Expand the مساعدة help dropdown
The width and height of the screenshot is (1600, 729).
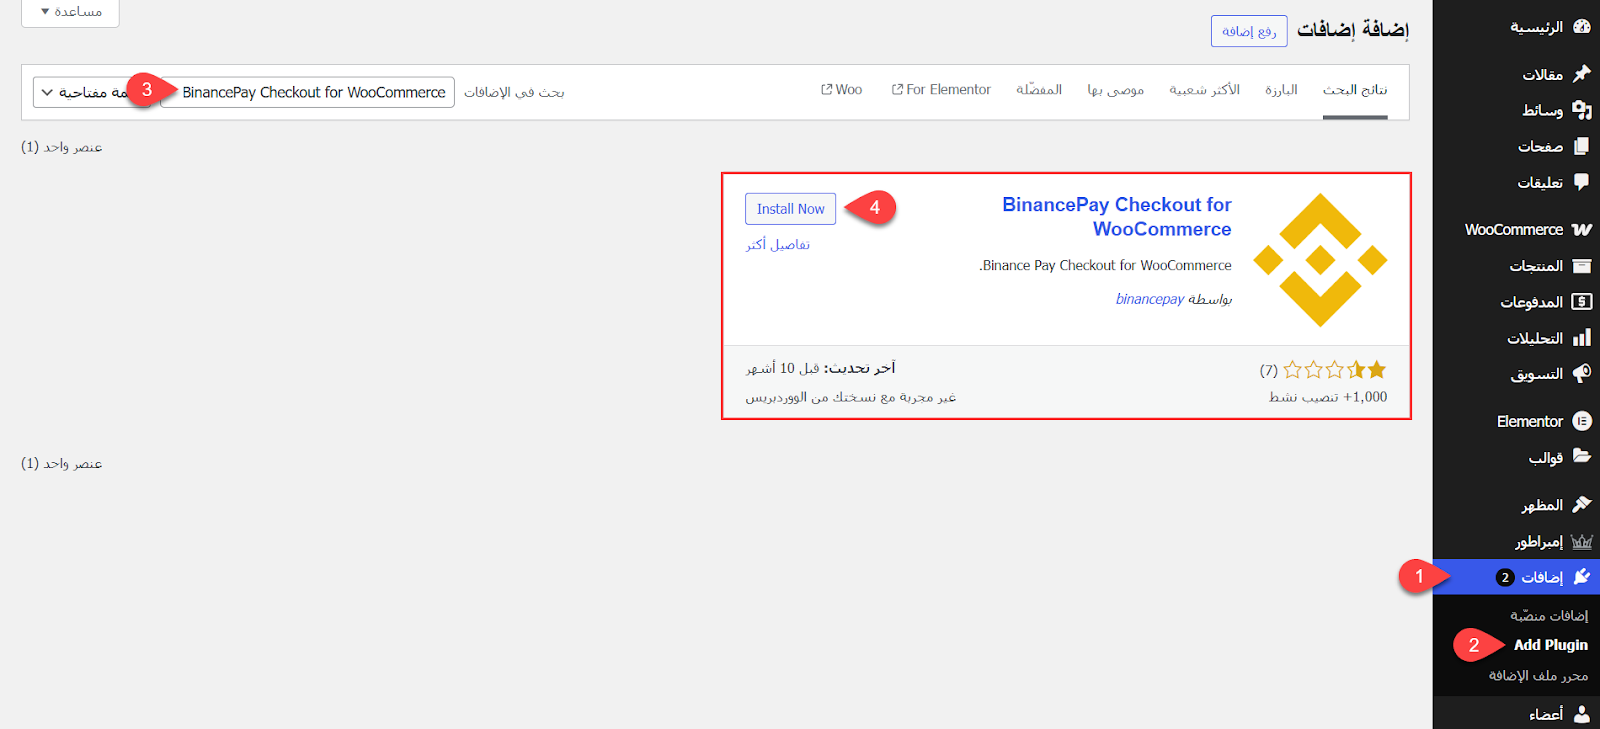[70, 12]
